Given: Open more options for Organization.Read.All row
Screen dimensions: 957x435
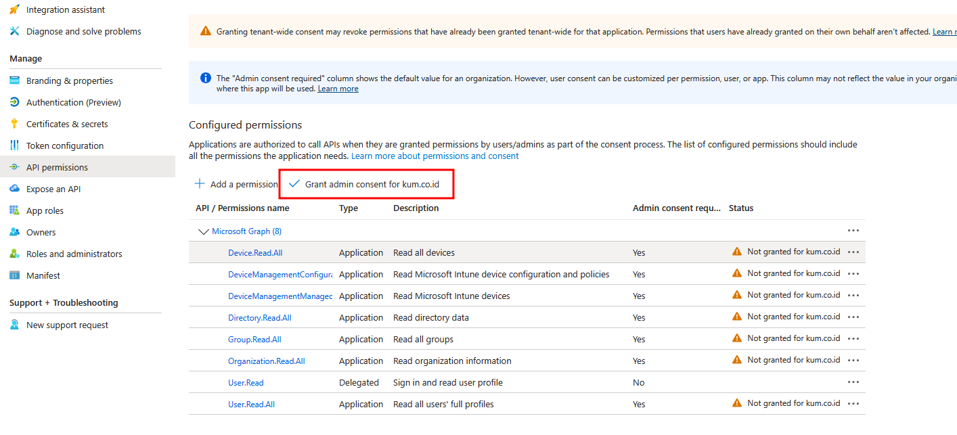Looking at the screenshot, I should [853, 361].
